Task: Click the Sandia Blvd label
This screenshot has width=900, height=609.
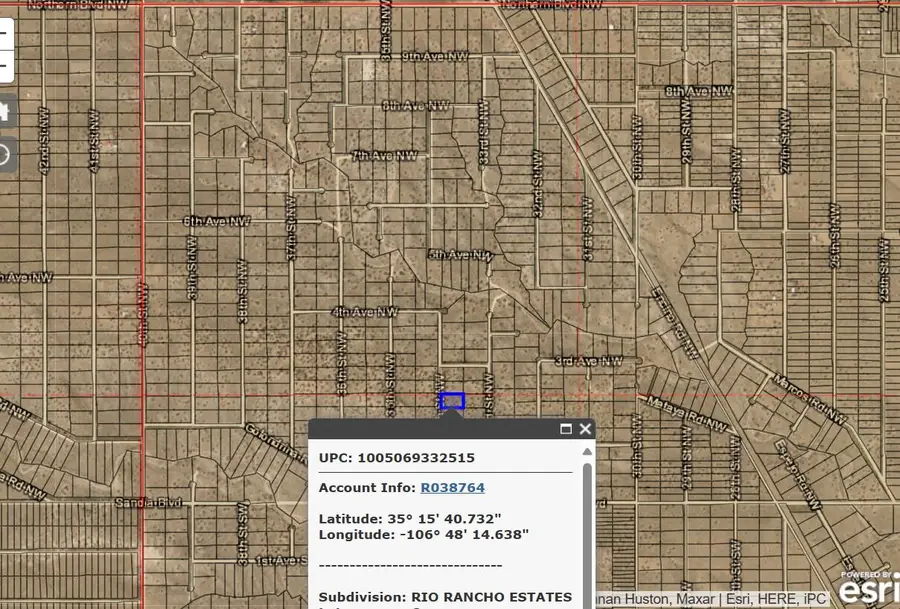Action: tap(149, 503)
